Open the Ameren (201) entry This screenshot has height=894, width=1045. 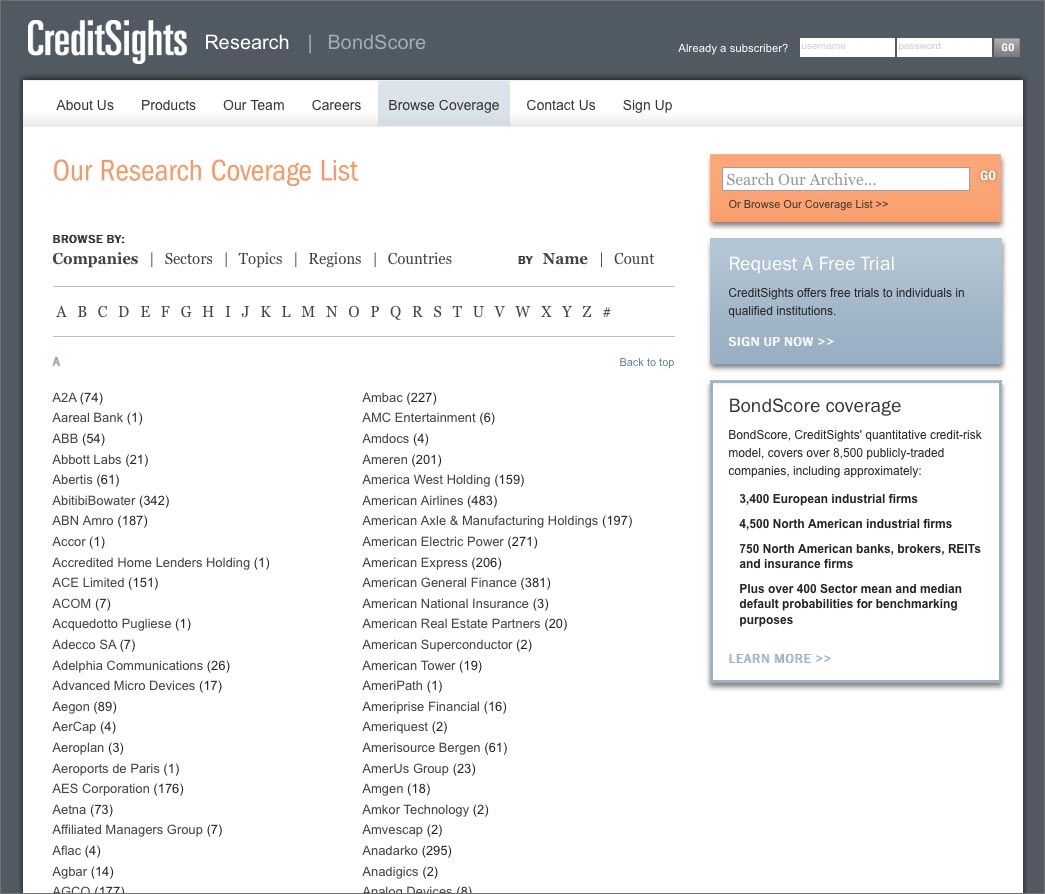(x=402, y=459)
